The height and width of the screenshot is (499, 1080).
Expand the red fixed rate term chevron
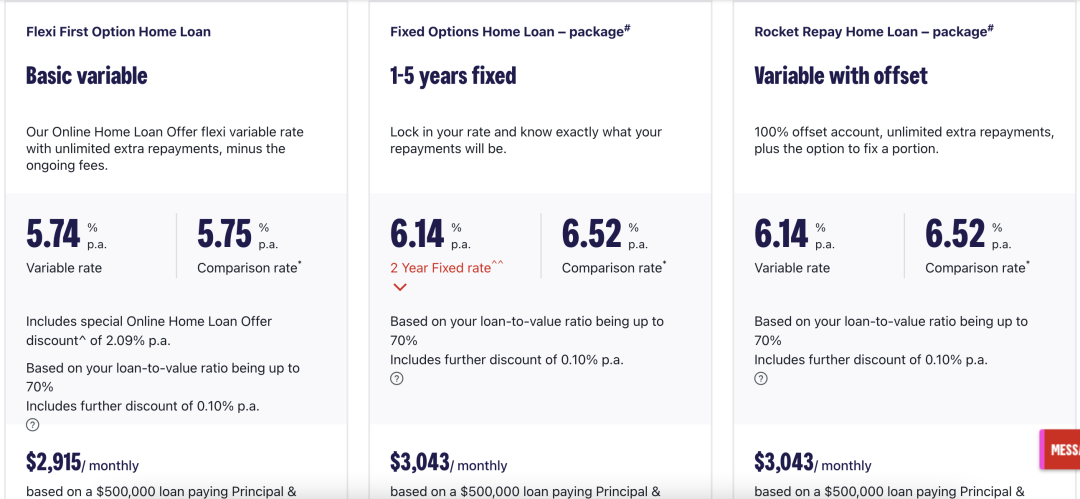[400, 288]
